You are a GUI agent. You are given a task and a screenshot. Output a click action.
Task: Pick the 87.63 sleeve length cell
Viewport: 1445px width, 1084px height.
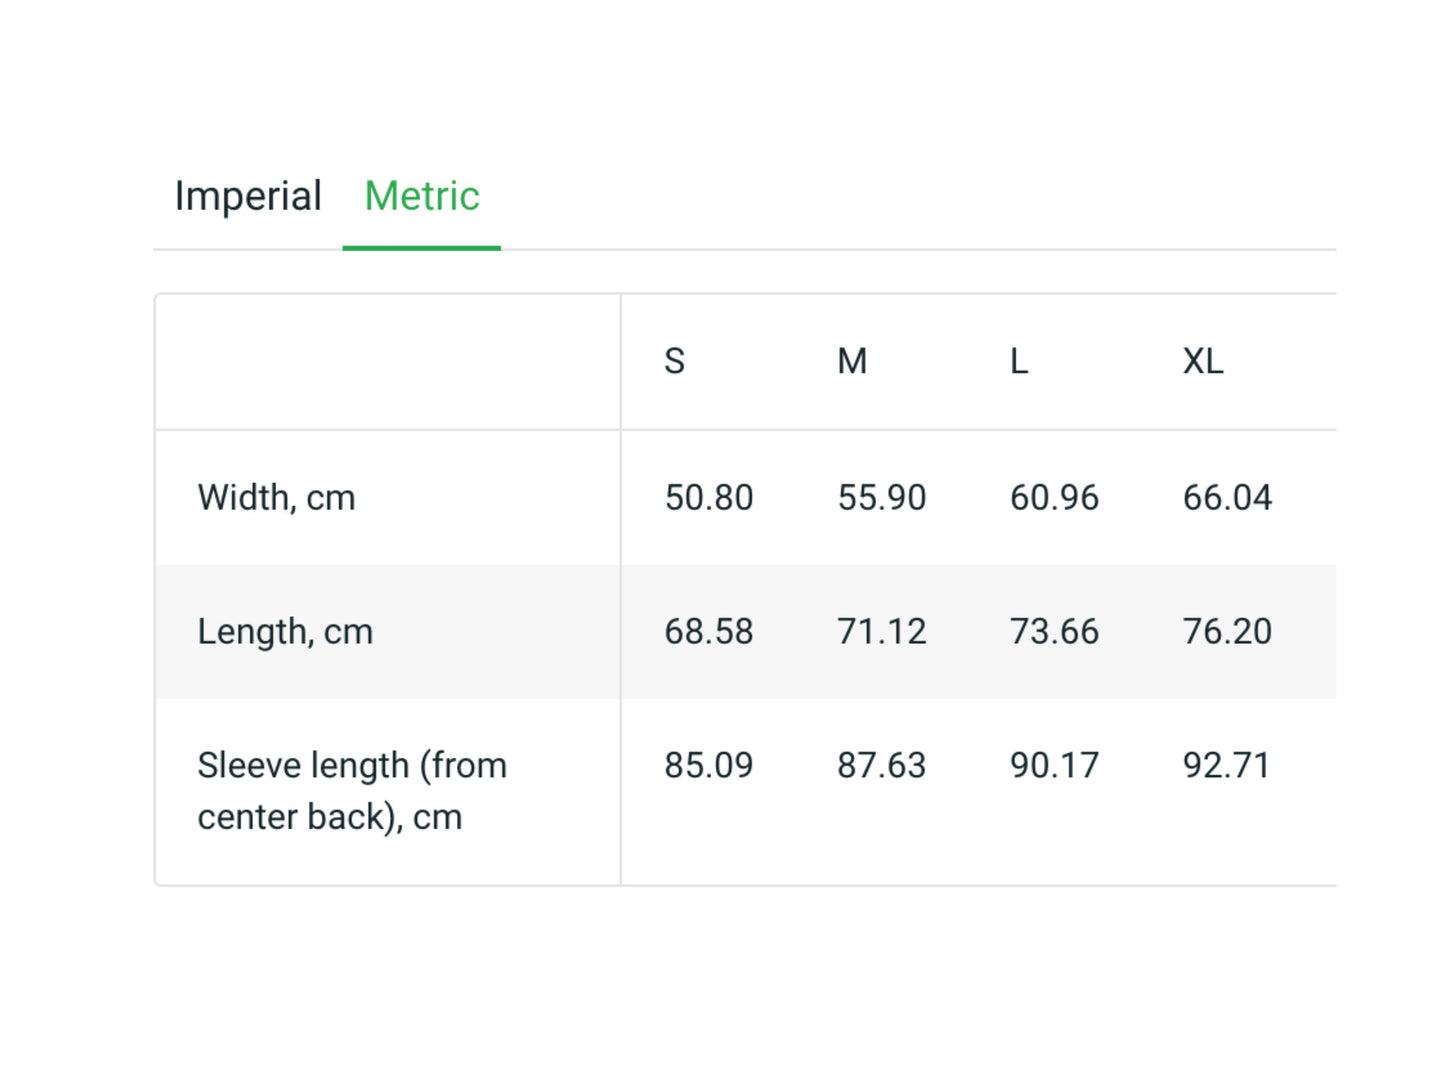click(882, 766)
